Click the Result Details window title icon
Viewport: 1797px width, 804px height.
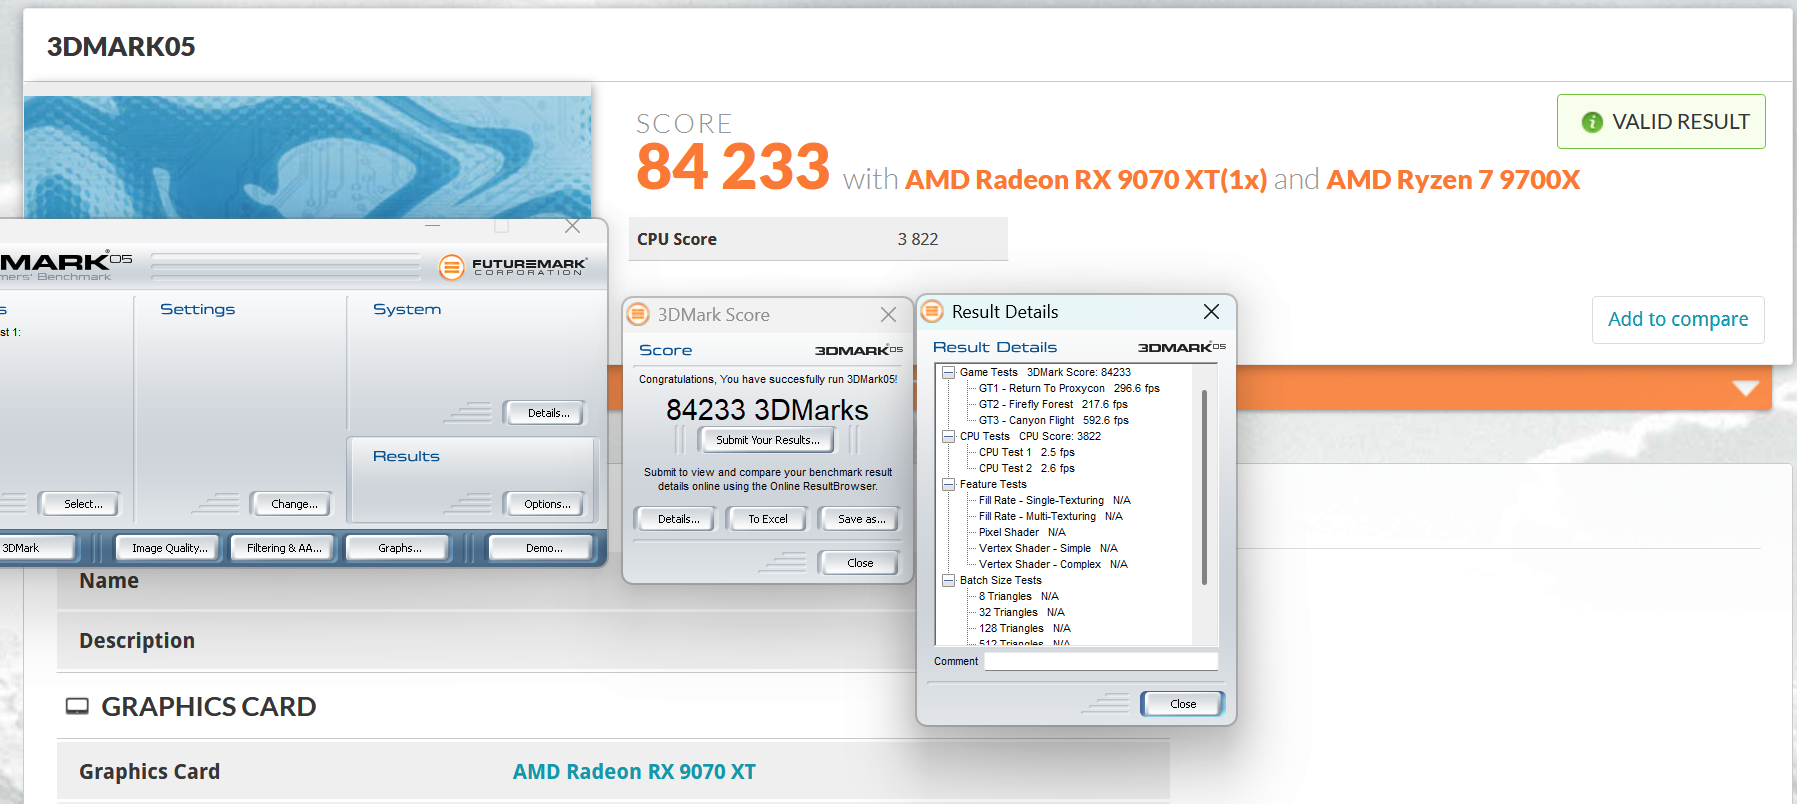932,311
